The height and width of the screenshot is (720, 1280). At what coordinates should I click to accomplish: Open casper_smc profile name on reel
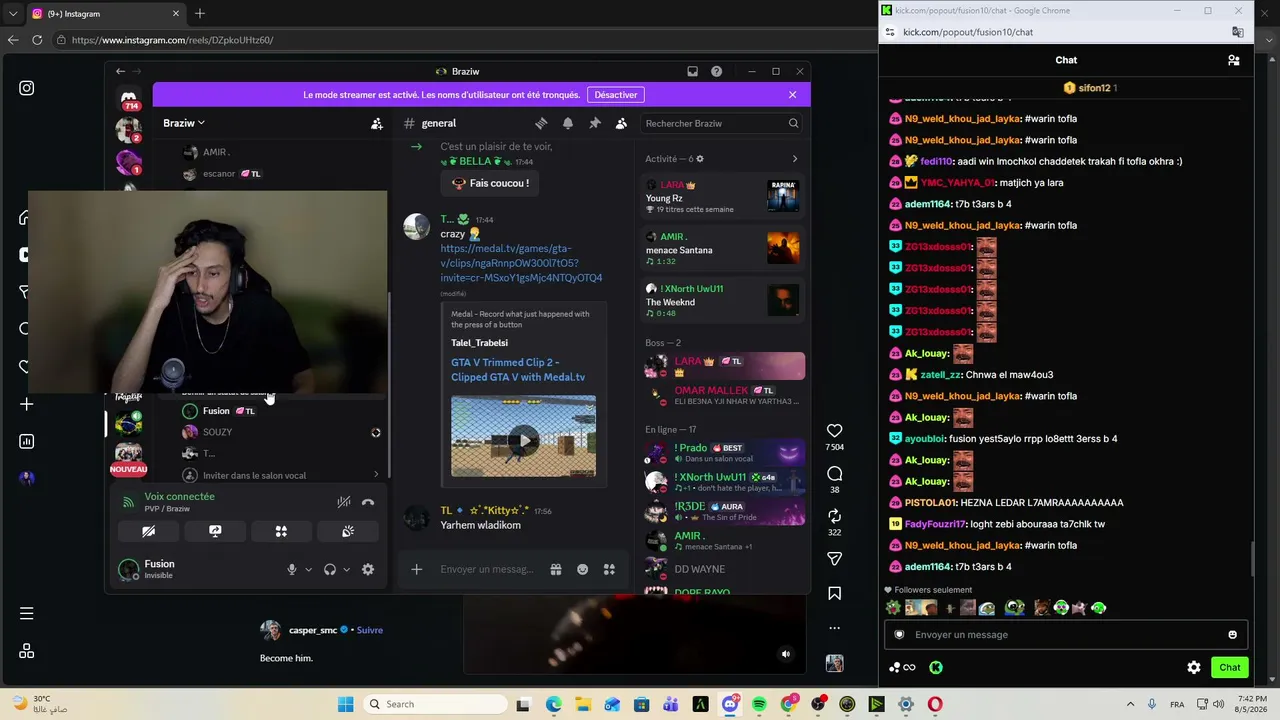pyautogui.click(x=313, y=630)
